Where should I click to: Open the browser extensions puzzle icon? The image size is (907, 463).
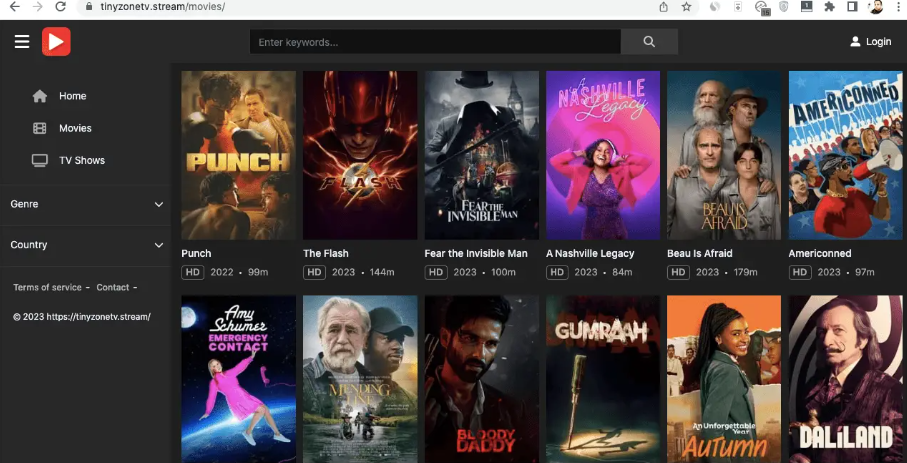[829, 7]
